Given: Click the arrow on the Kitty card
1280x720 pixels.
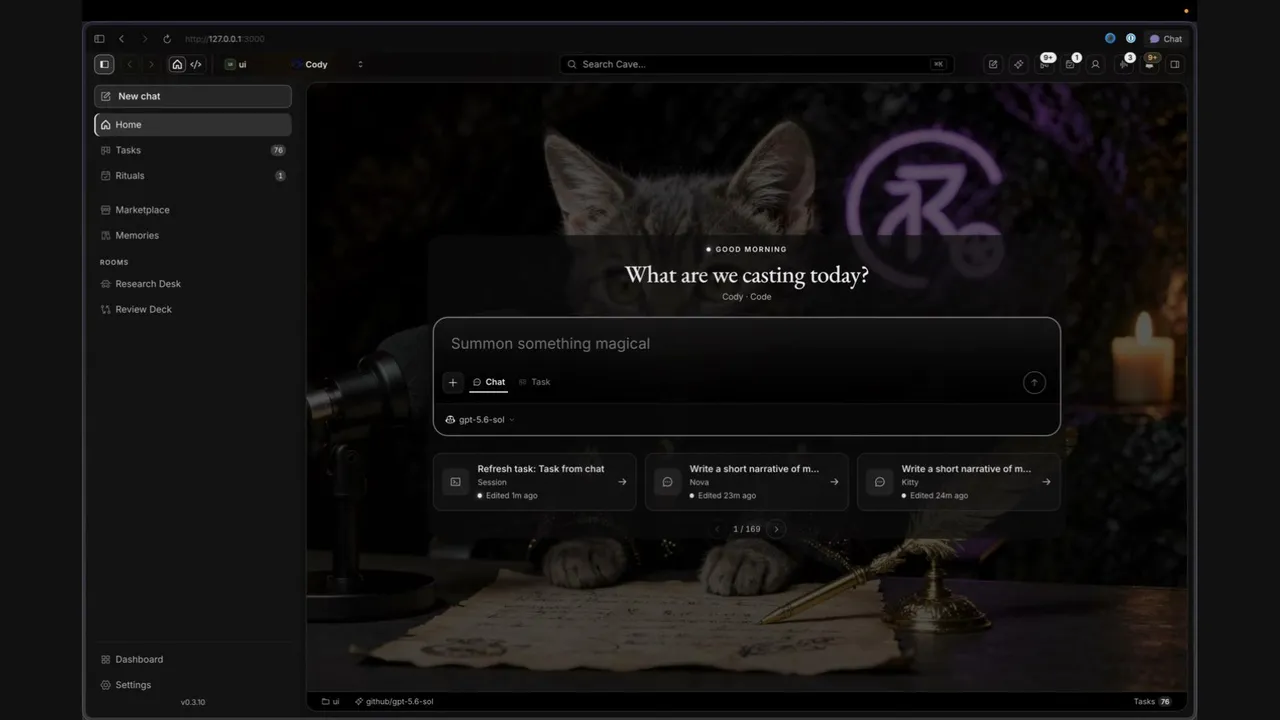Looking at the screenshot, I should coord(1046,482).
